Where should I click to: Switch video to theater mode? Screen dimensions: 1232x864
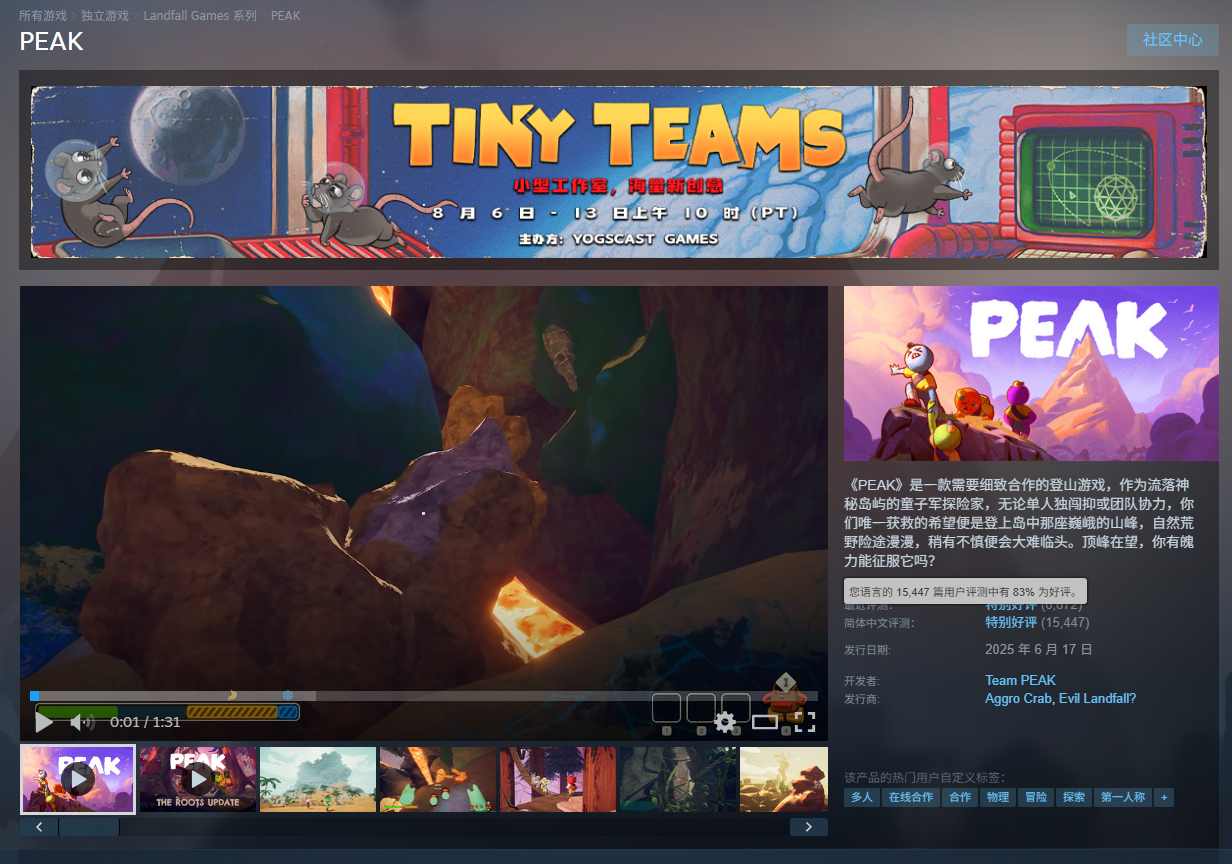[x=765, y=722]
